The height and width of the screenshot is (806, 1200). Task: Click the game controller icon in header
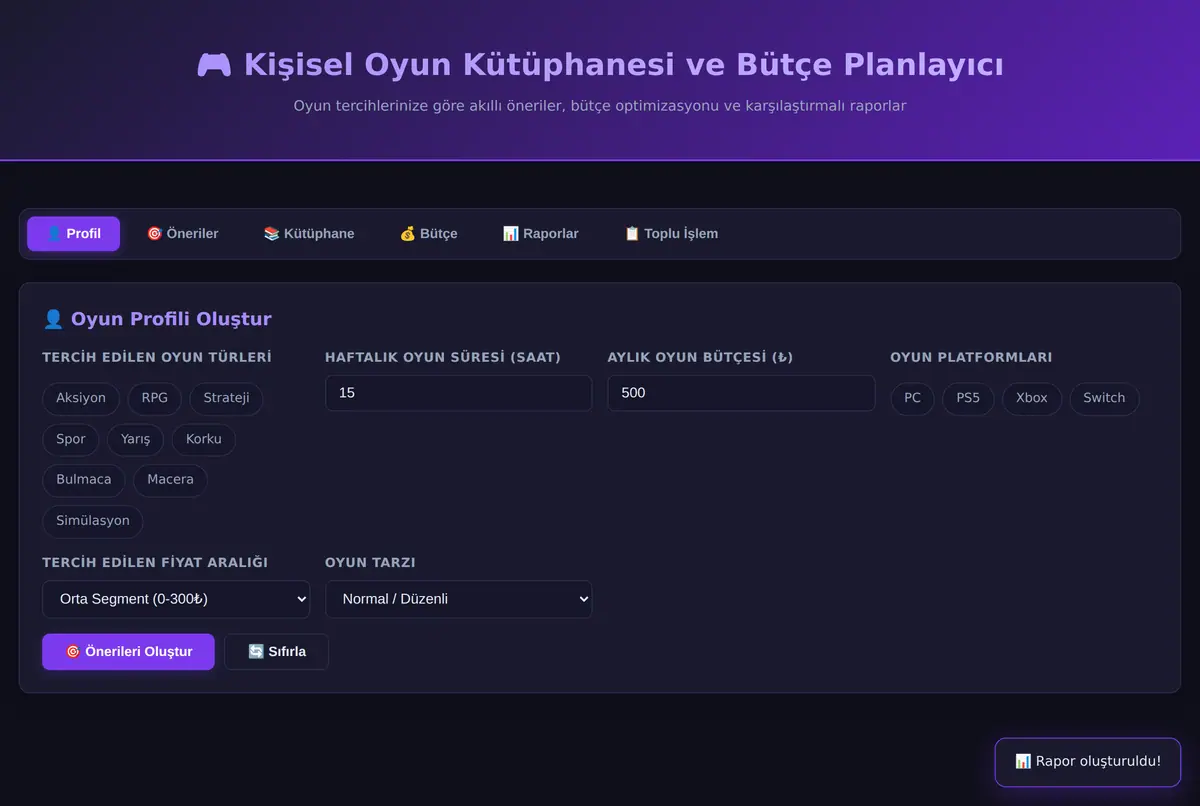pos(214,65)
